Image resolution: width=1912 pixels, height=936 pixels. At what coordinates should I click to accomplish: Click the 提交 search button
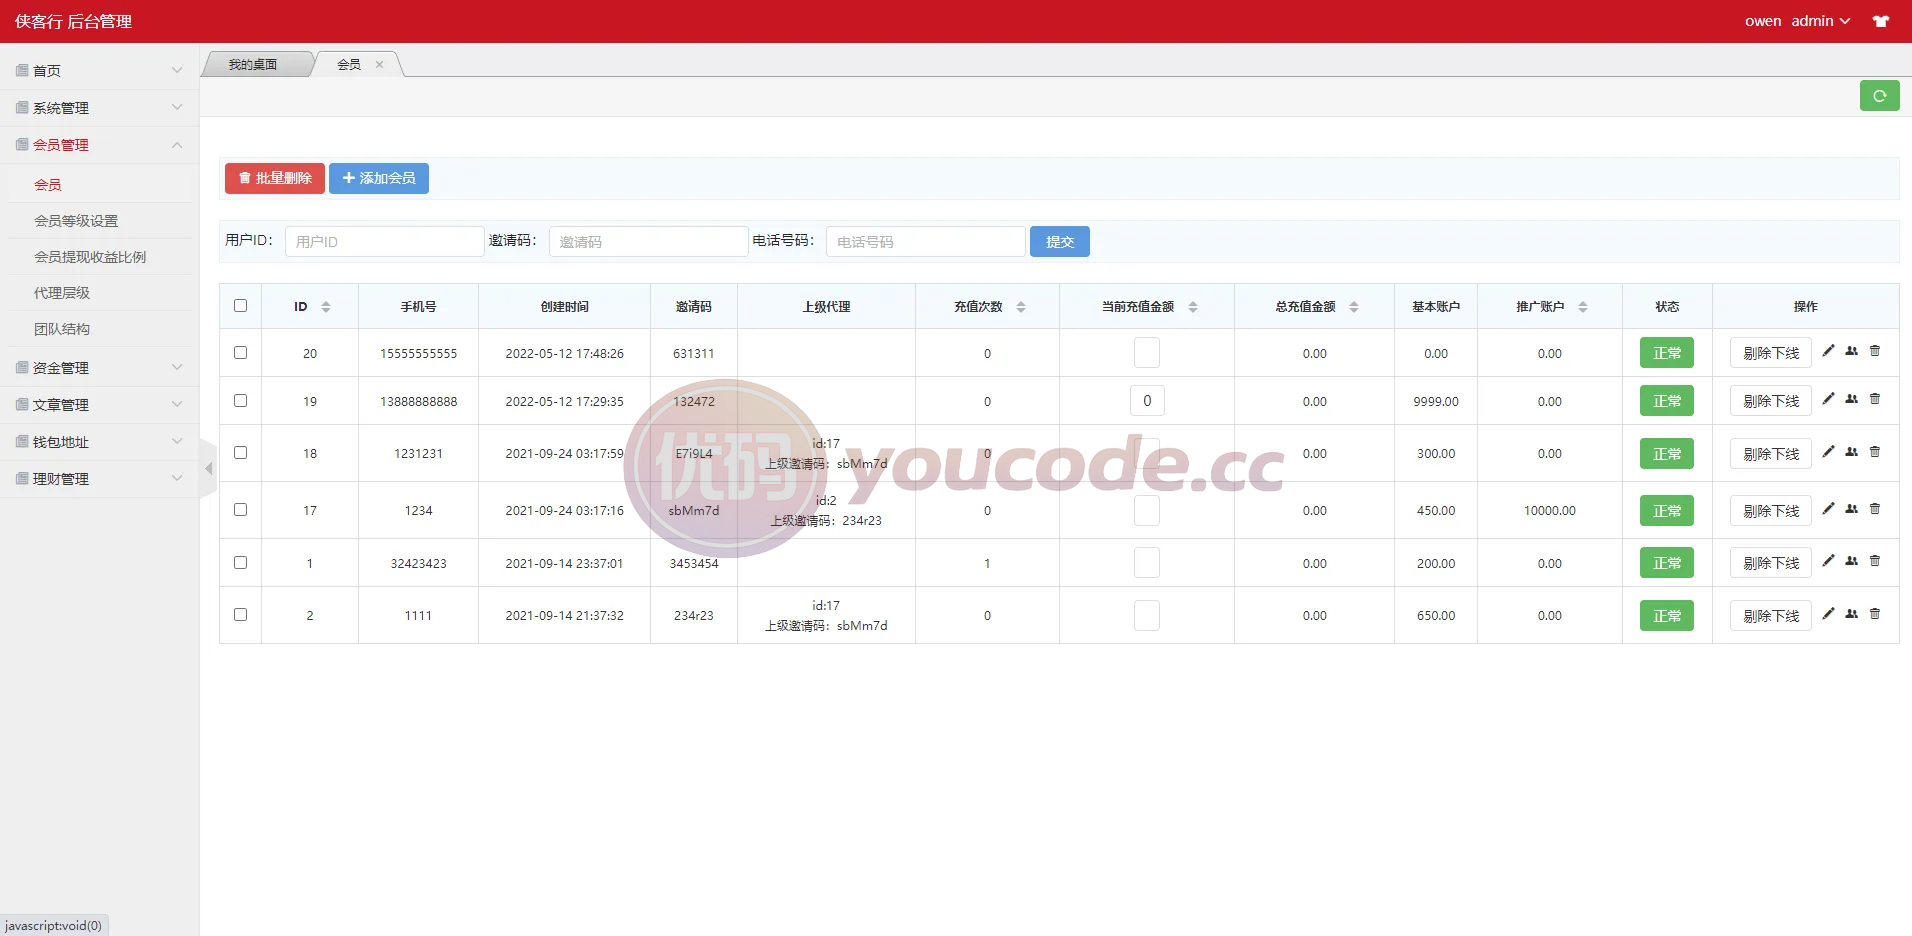1060,242
